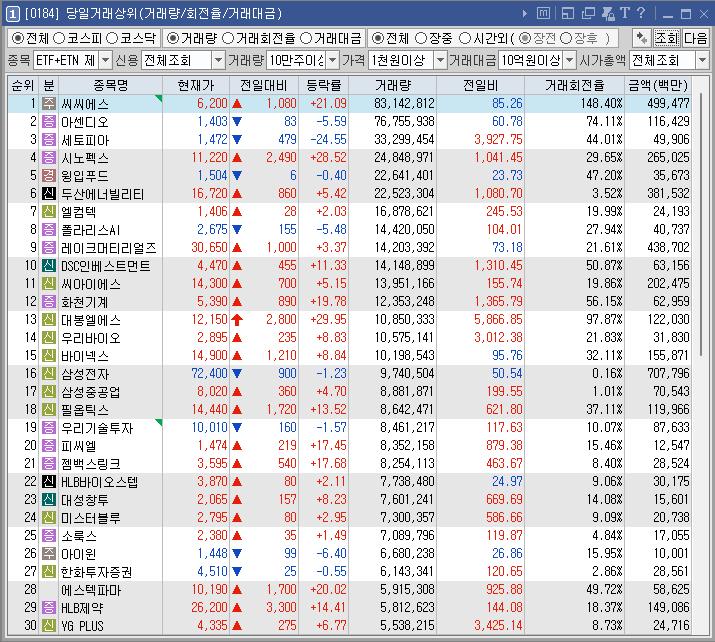
Task: Click the 경 badge in the 윙입푸드 row
Action: (x=49, y=176)
